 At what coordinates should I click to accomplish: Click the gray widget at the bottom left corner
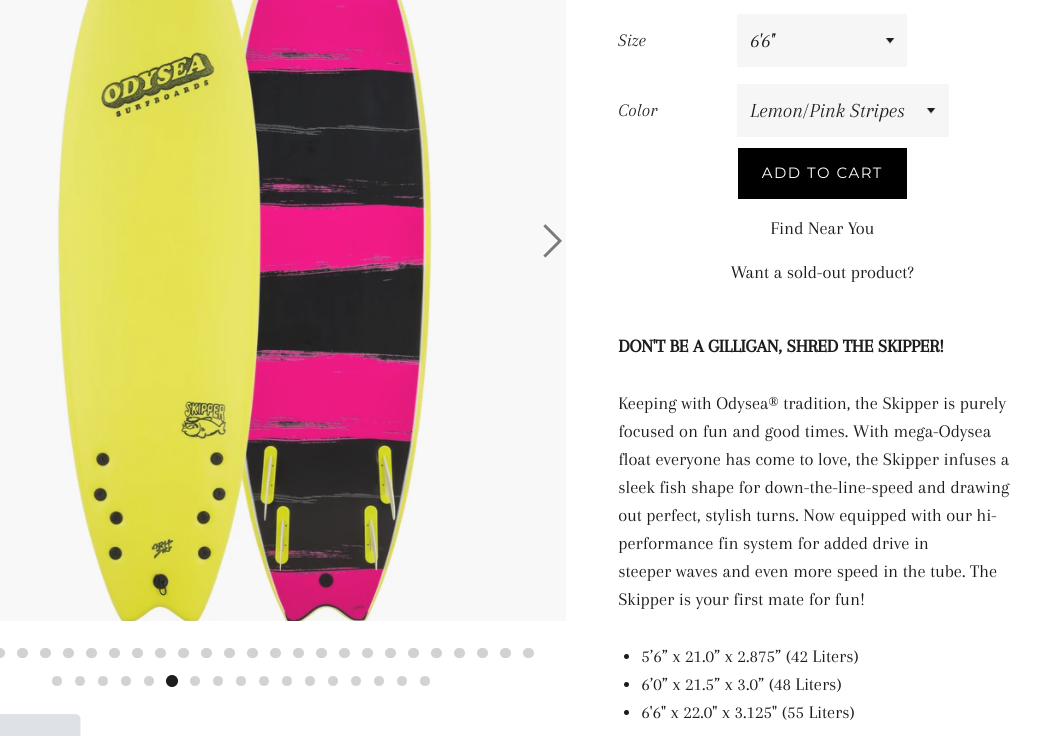40,725
